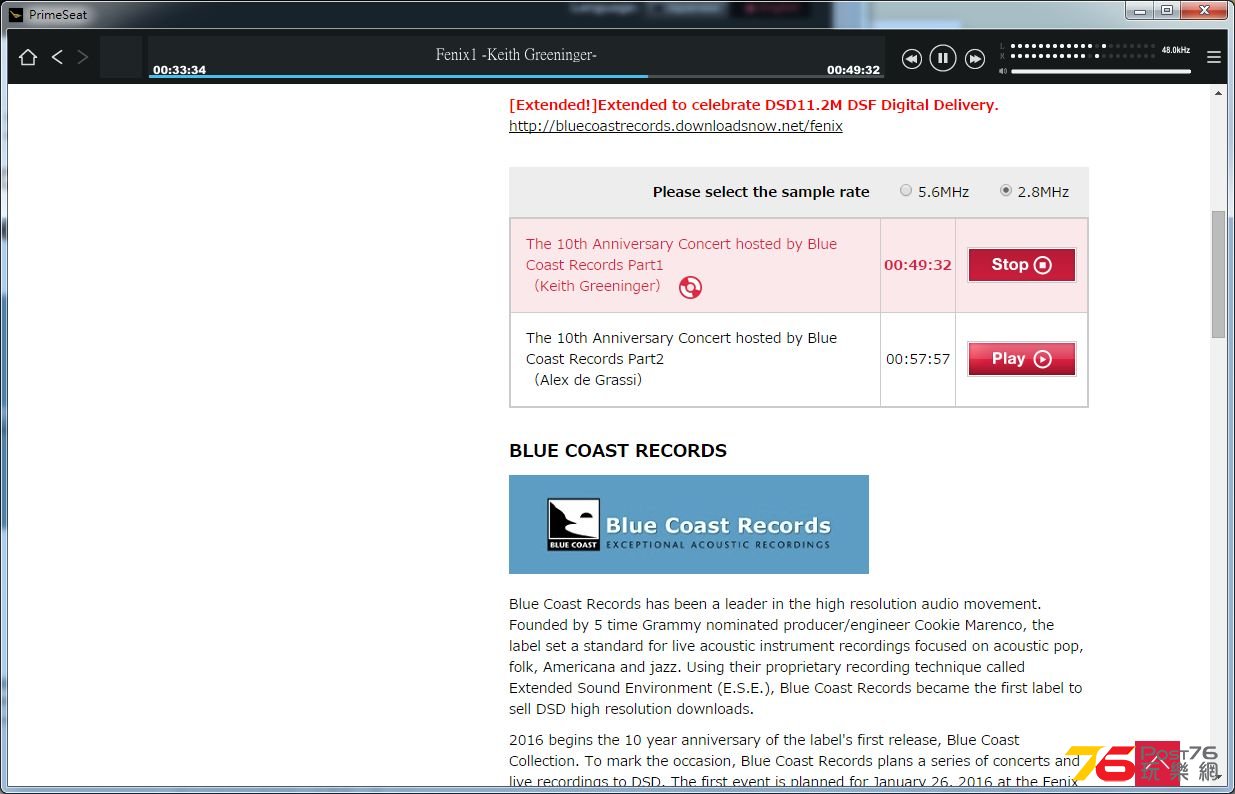Seek within the playback progress bar

point(515,76)
